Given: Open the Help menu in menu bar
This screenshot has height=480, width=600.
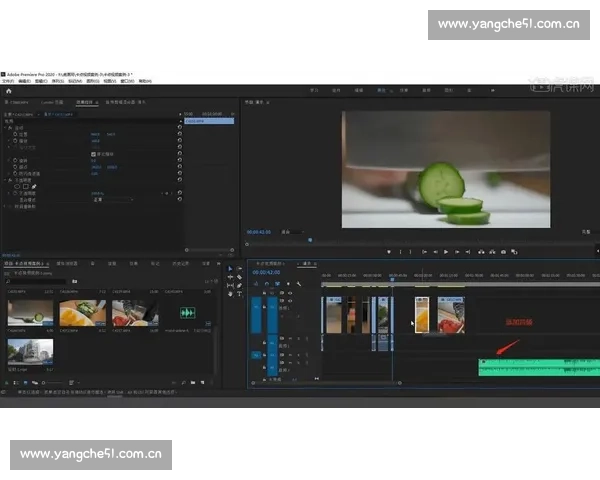Looking at the screenshot, I should (x=145, y=81).
